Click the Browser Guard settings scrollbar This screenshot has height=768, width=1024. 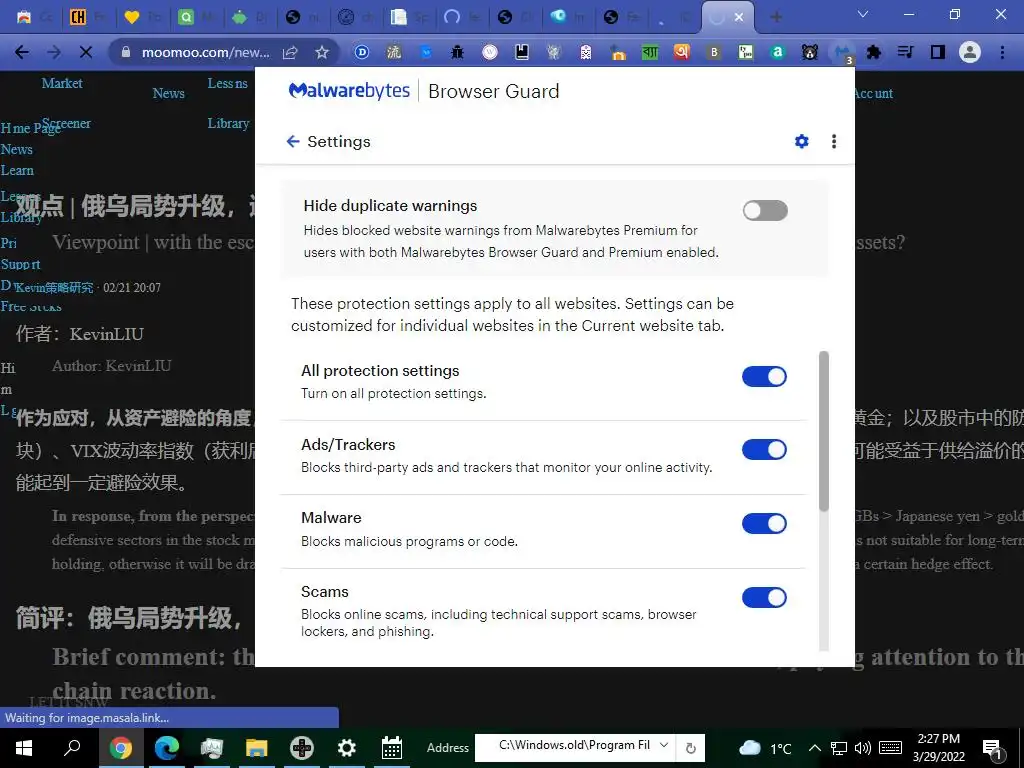(824, 431)
